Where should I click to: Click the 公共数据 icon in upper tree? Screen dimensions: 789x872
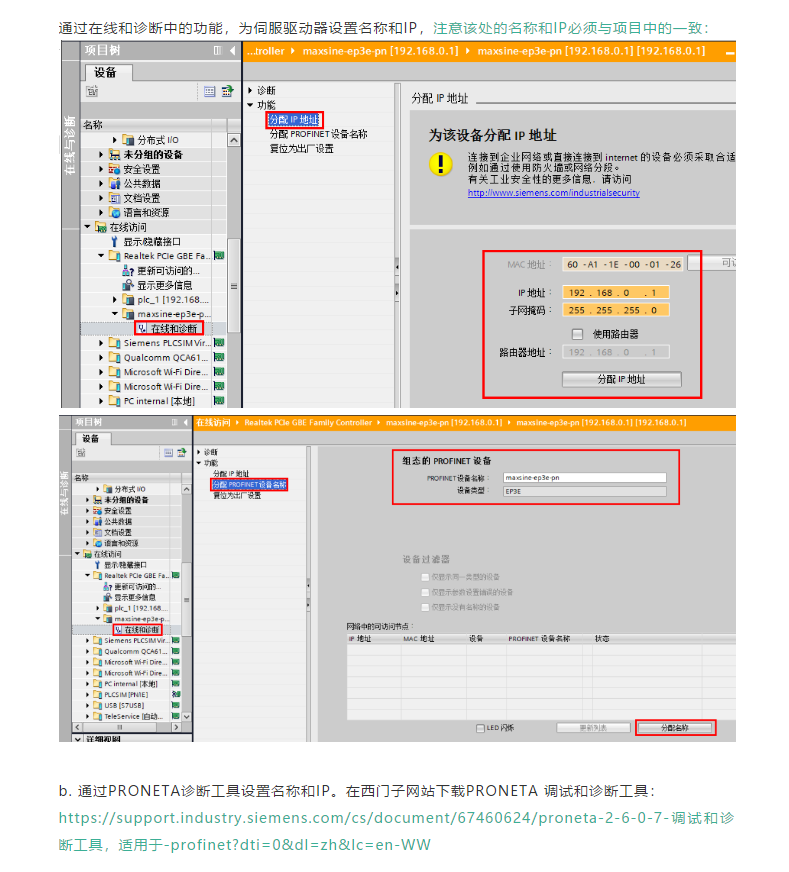[x=115, y=184]
